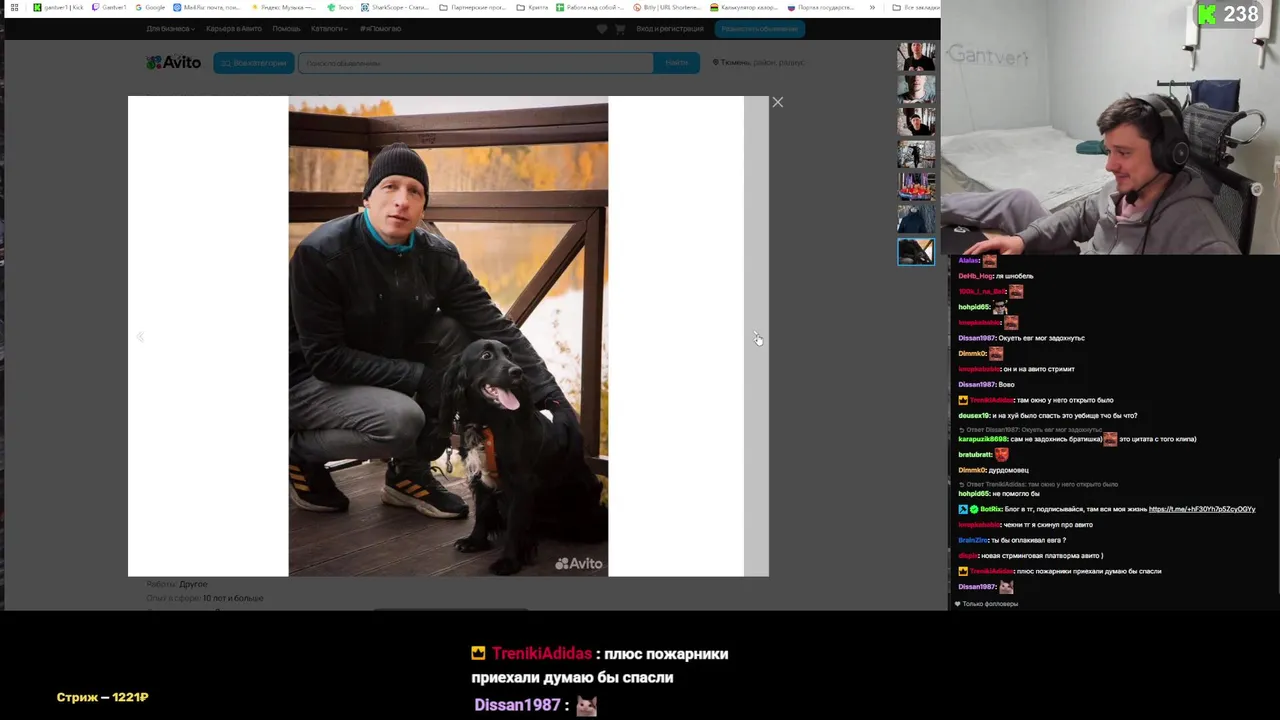
Task: Click the Найти search button
Action: tap(676, 62)
